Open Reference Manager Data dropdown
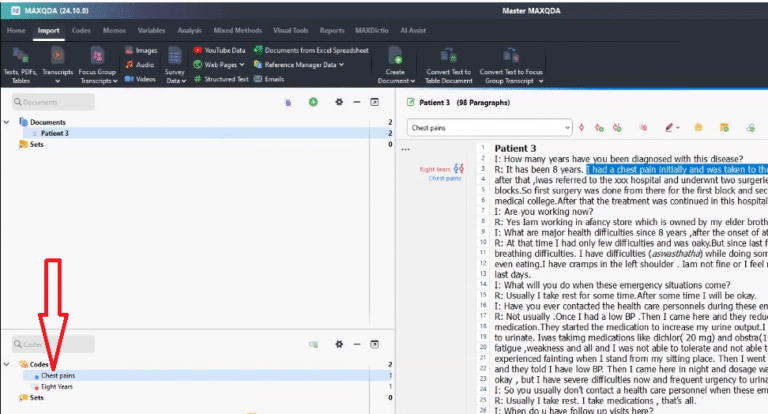This screenshot has height=414, width=768. click(x=299, y=65)
